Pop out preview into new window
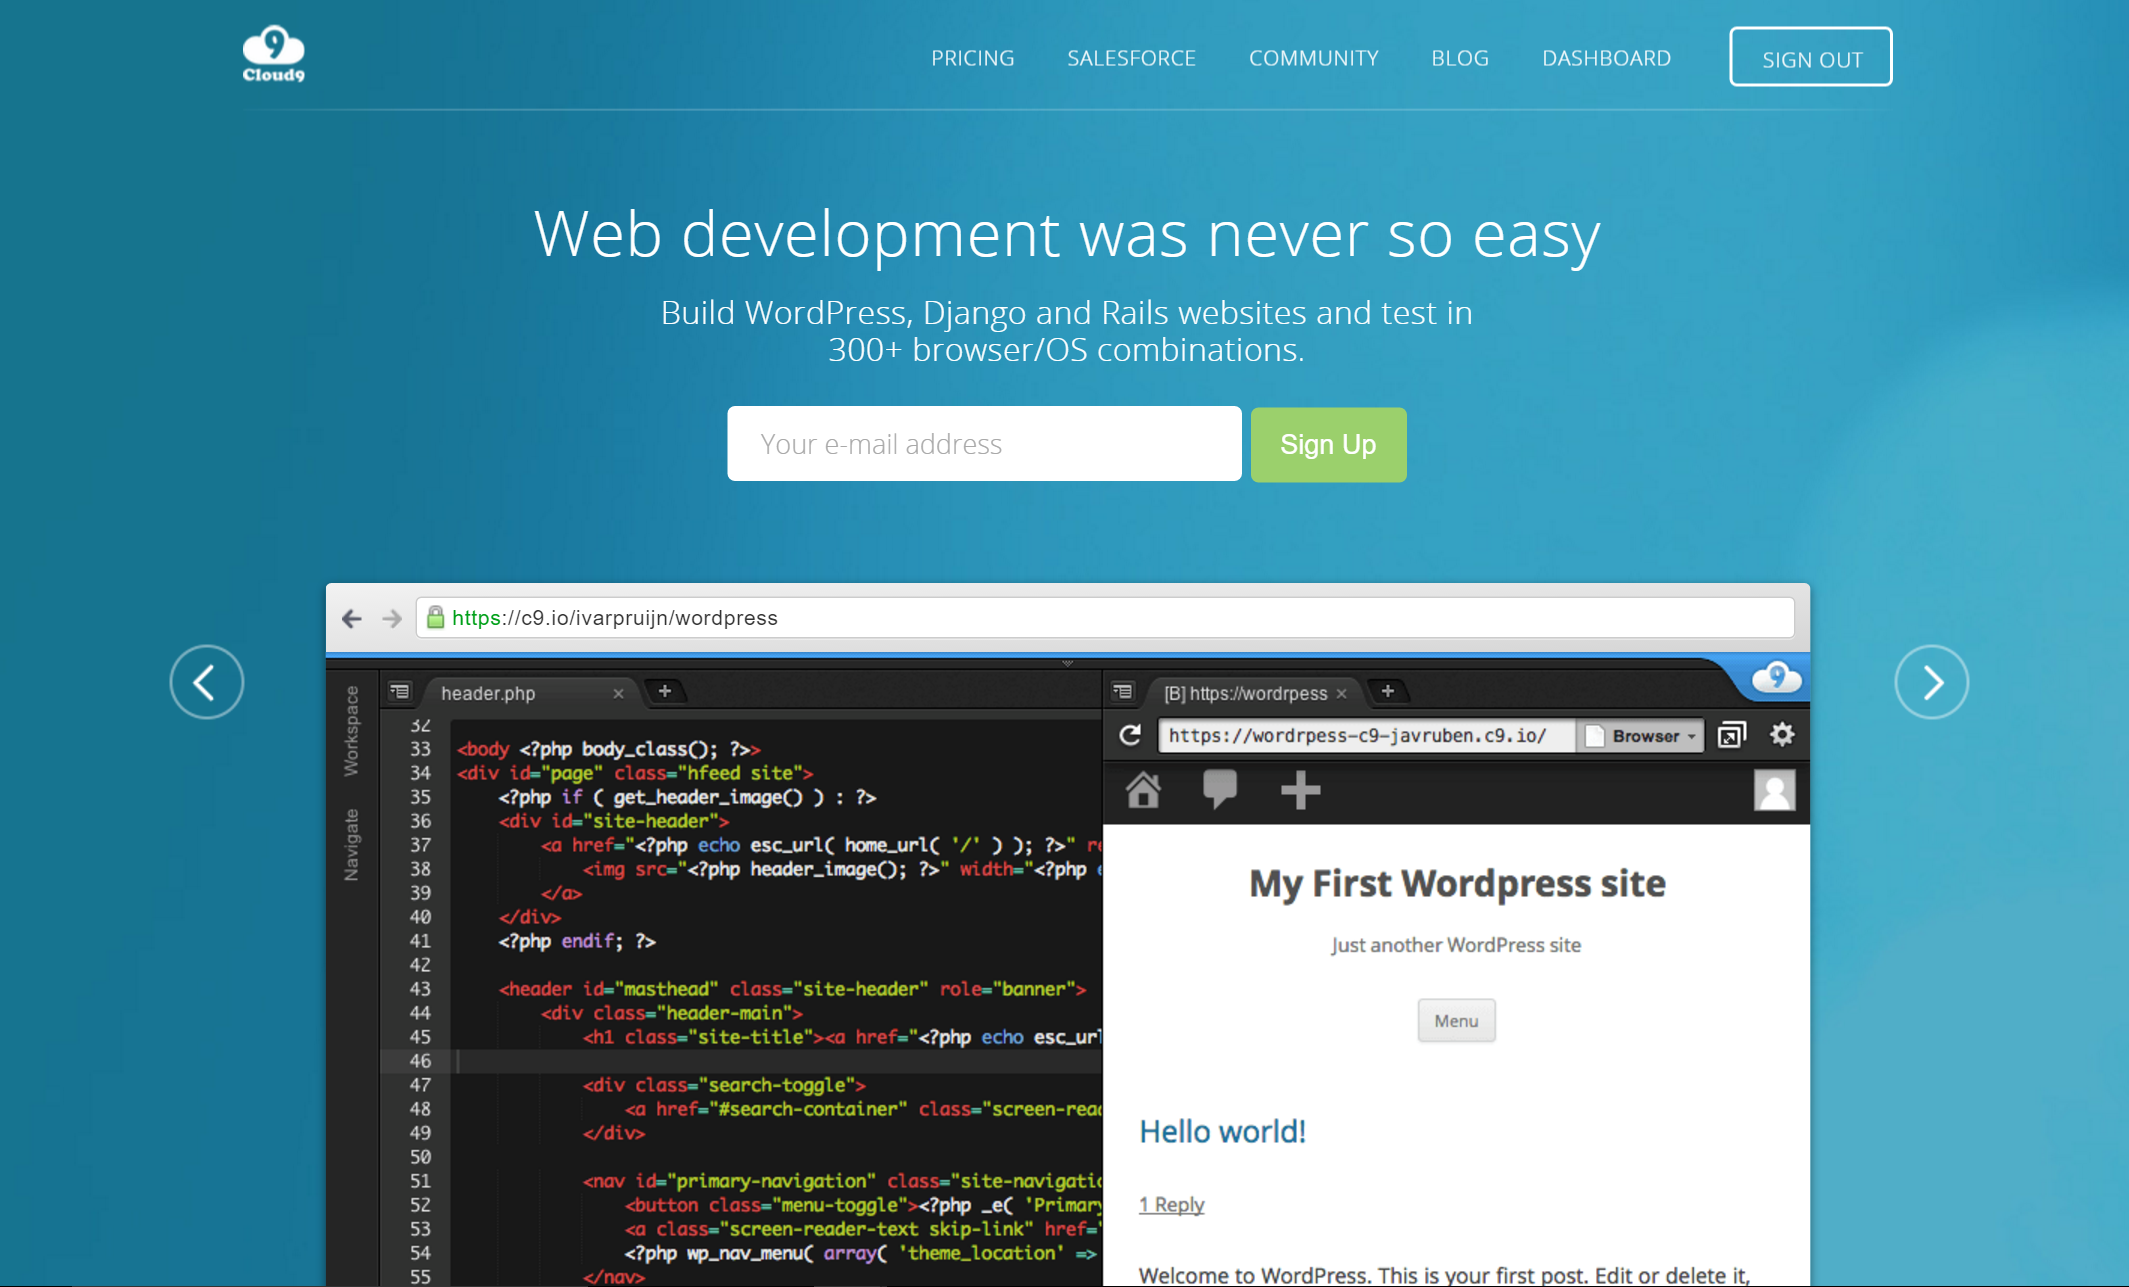The height and width of the screenshot is (1287, 2129). pos(1731,736)
